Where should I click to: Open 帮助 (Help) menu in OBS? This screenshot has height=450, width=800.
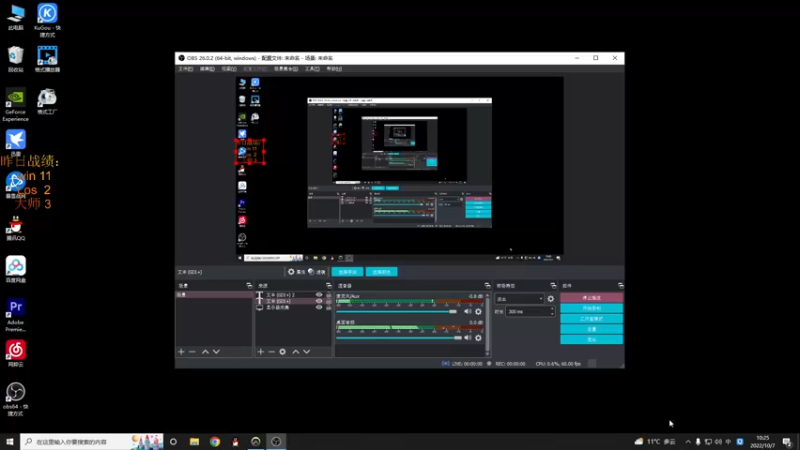pos(334,69)
